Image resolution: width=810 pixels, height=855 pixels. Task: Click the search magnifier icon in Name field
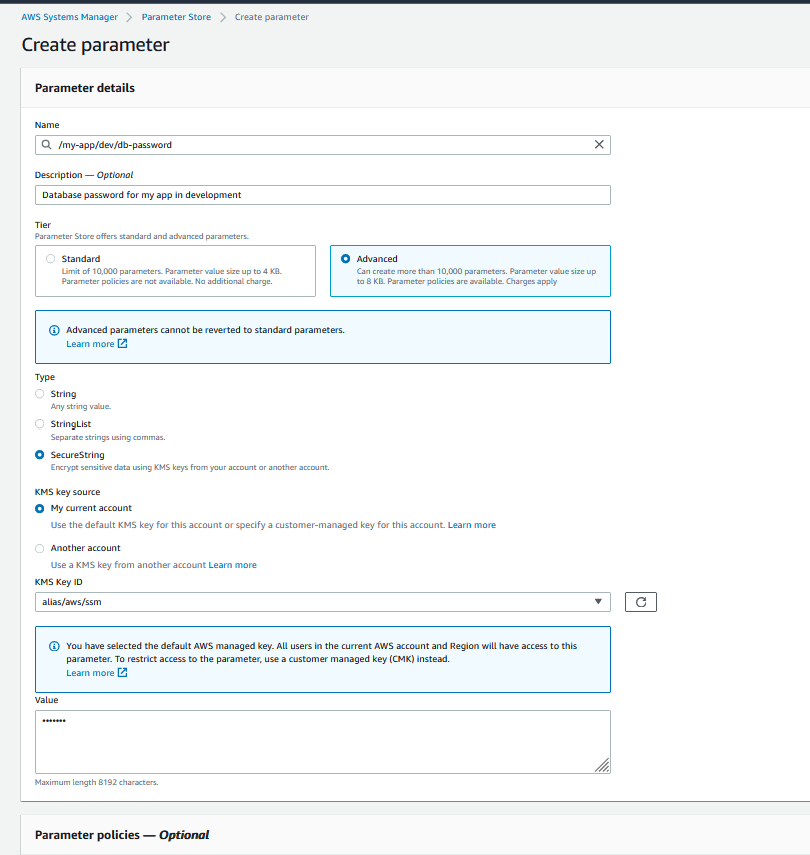(46, 145)
